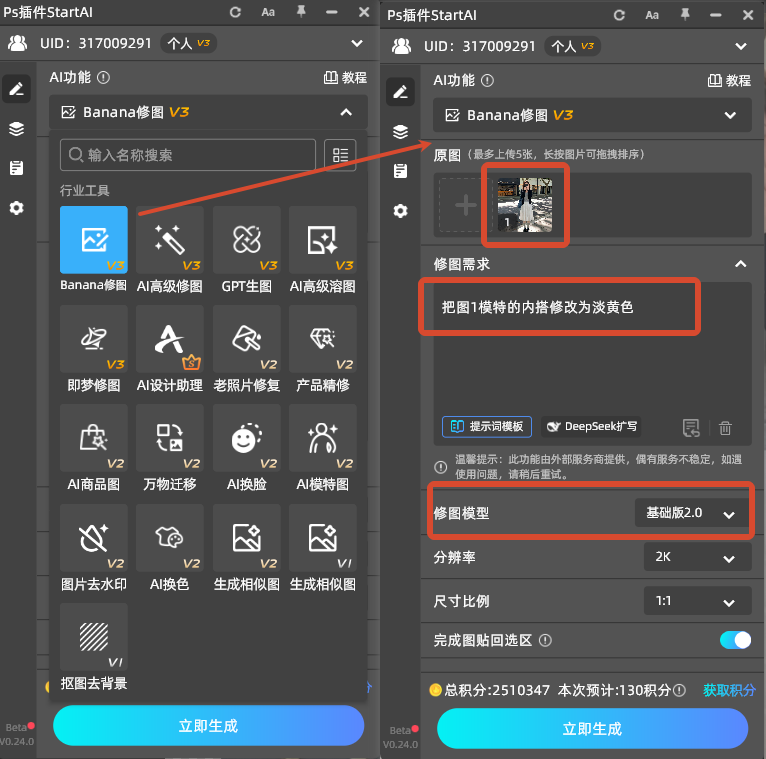Expand the Banana修图 dropdown in right panel
The height and width of the screenshot is (759, 766).
730,115
